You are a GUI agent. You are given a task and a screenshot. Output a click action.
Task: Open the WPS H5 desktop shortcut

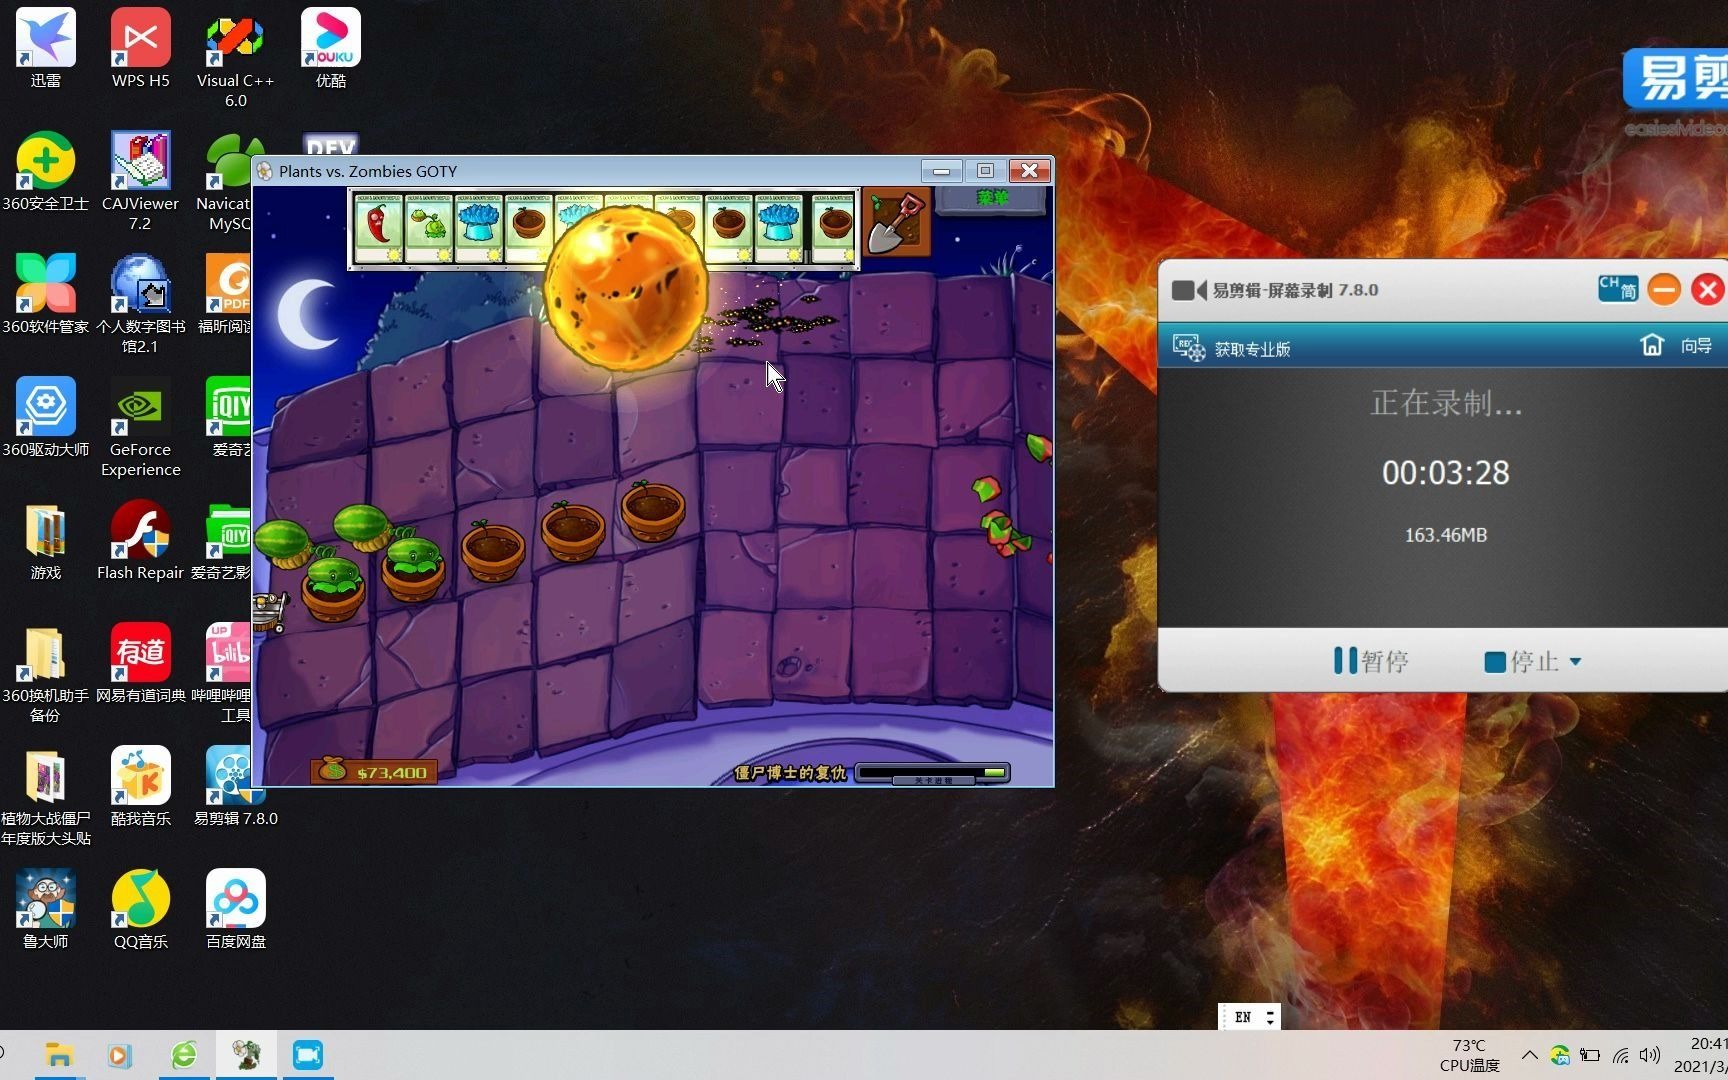(141, 48)
